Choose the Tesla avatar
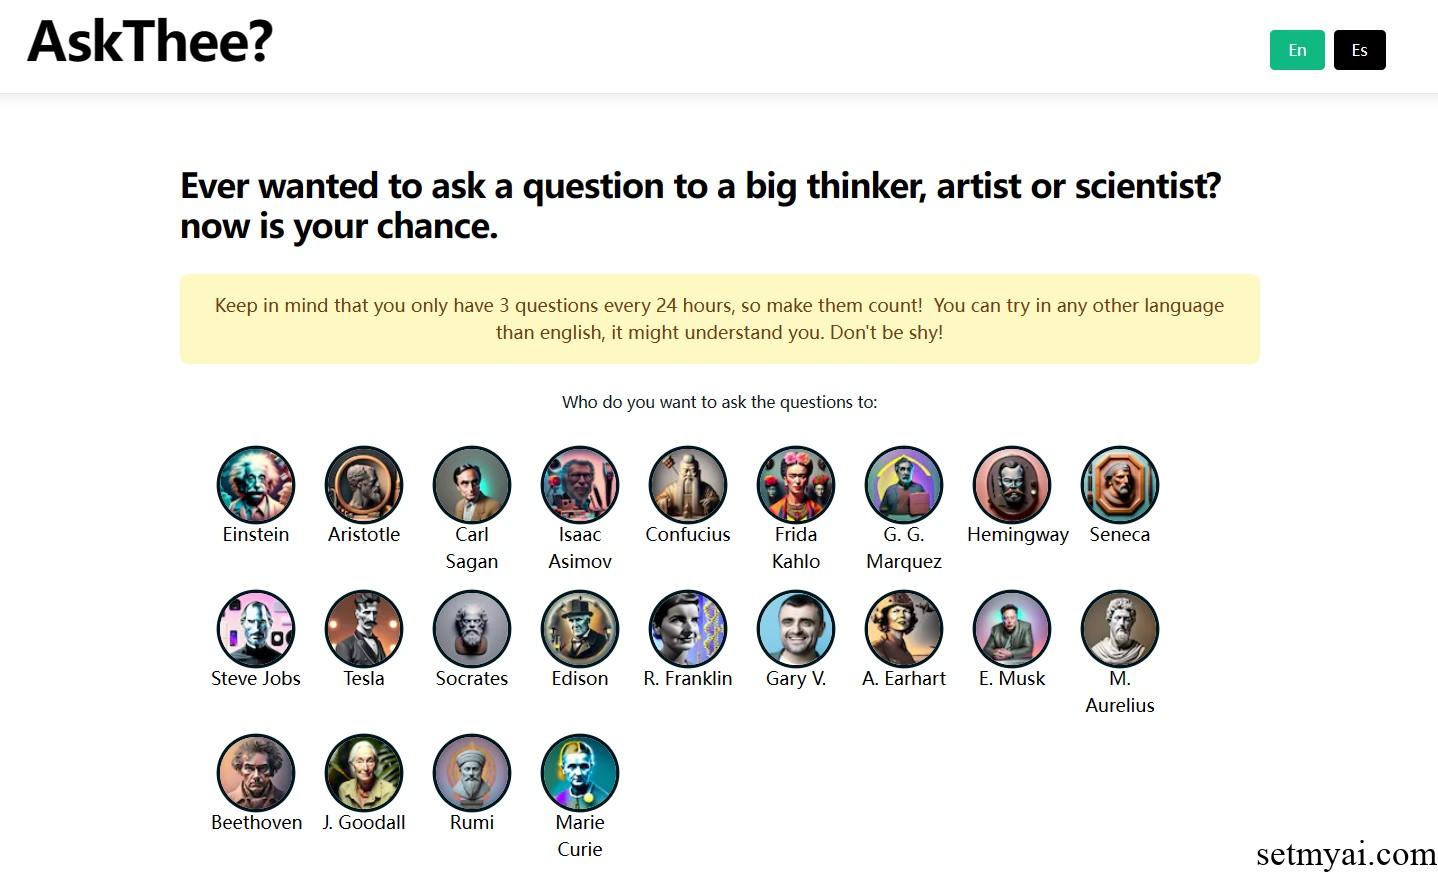This screenshot has width=1438, height=872. [x=364, y=629]
